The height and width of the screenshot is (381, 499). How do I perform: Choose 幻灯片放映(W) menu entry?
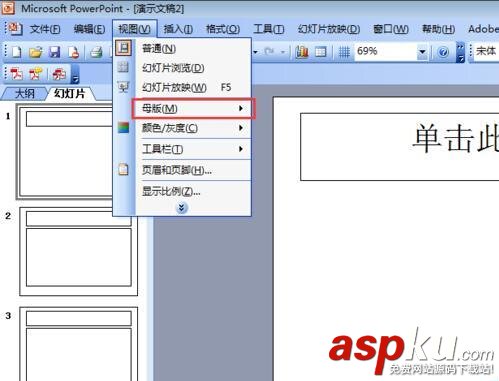tap(193, 88)
